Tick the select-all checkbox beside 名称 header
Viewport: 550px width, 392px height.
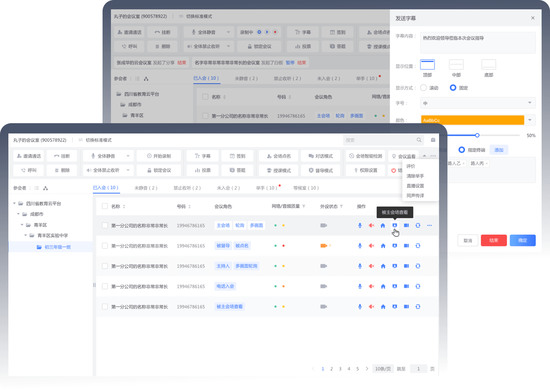click(x=105, y=206)
